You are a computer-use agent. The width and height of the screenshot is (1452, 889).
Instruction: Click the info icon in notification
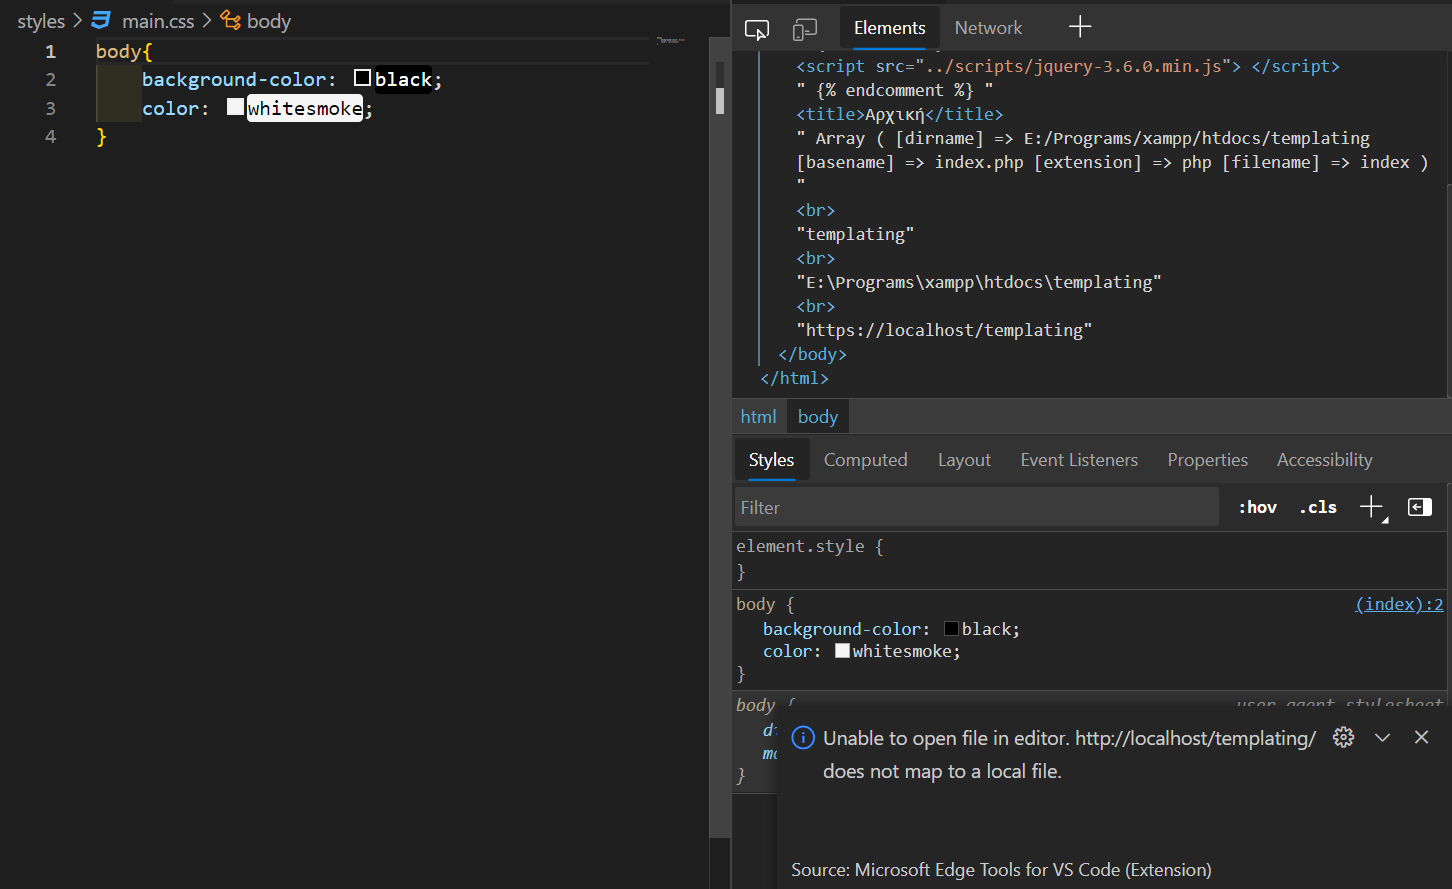(803, 738)
